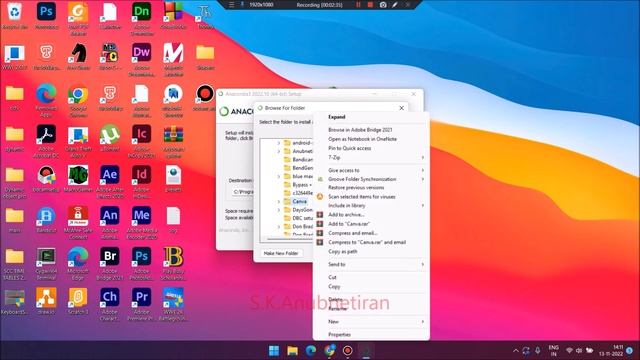This screenshot has height=360, width=640.
Task: Open the Give access to submenu
Action: [371, 170]
